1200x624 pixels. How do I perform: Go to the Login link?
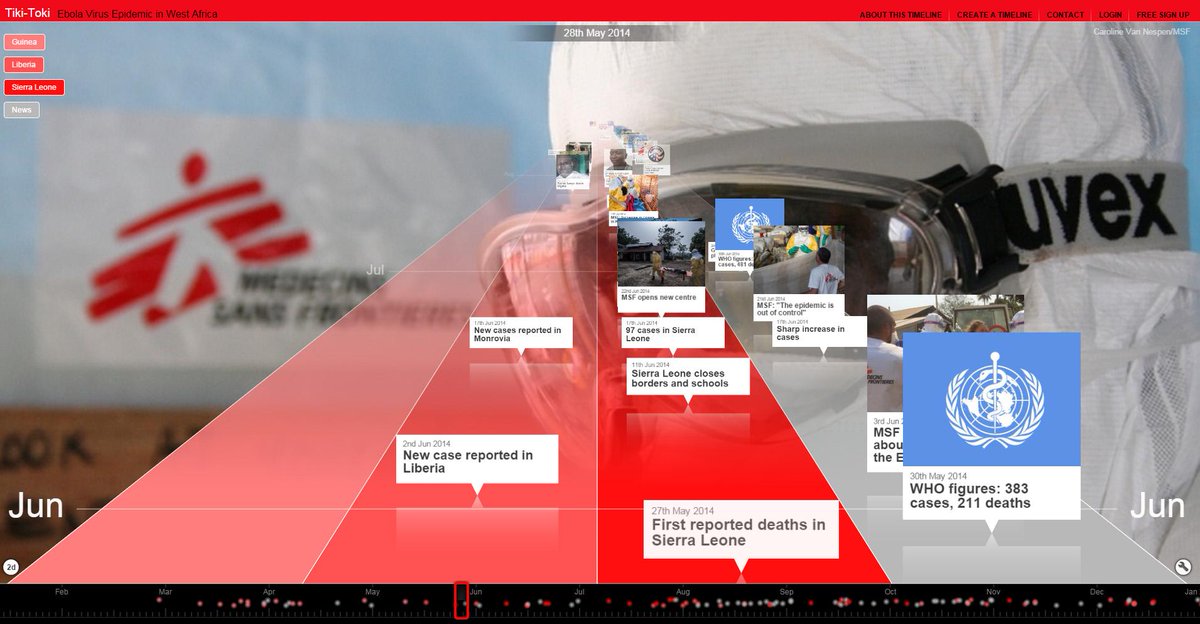point(1110,15)
